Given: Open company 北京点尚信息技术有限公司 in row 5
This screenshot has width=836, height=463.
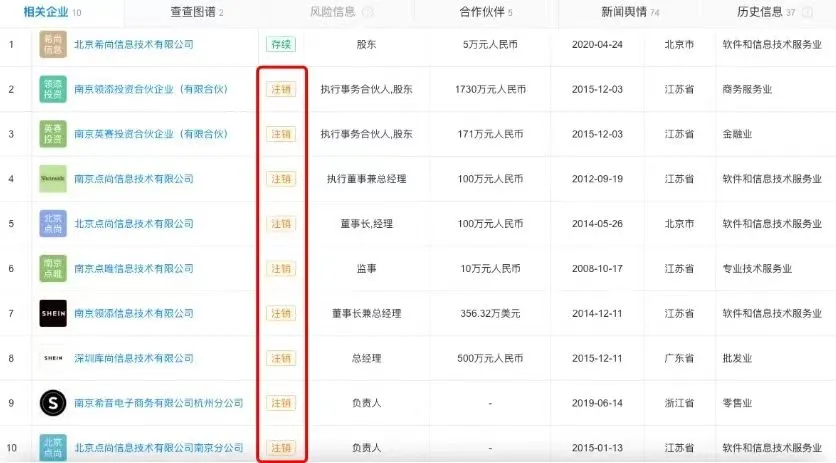Looking at the screenshot, I should [133, 223].
